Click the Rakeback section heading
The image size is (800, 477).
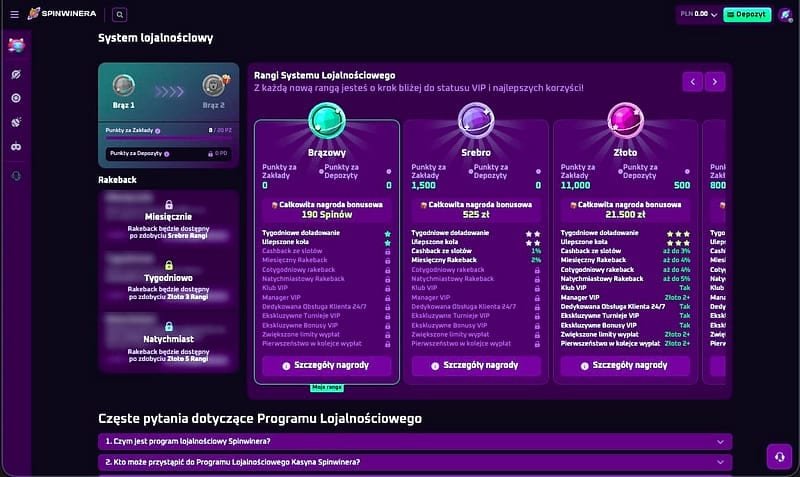pyautogui.click(x=117, y=180)
